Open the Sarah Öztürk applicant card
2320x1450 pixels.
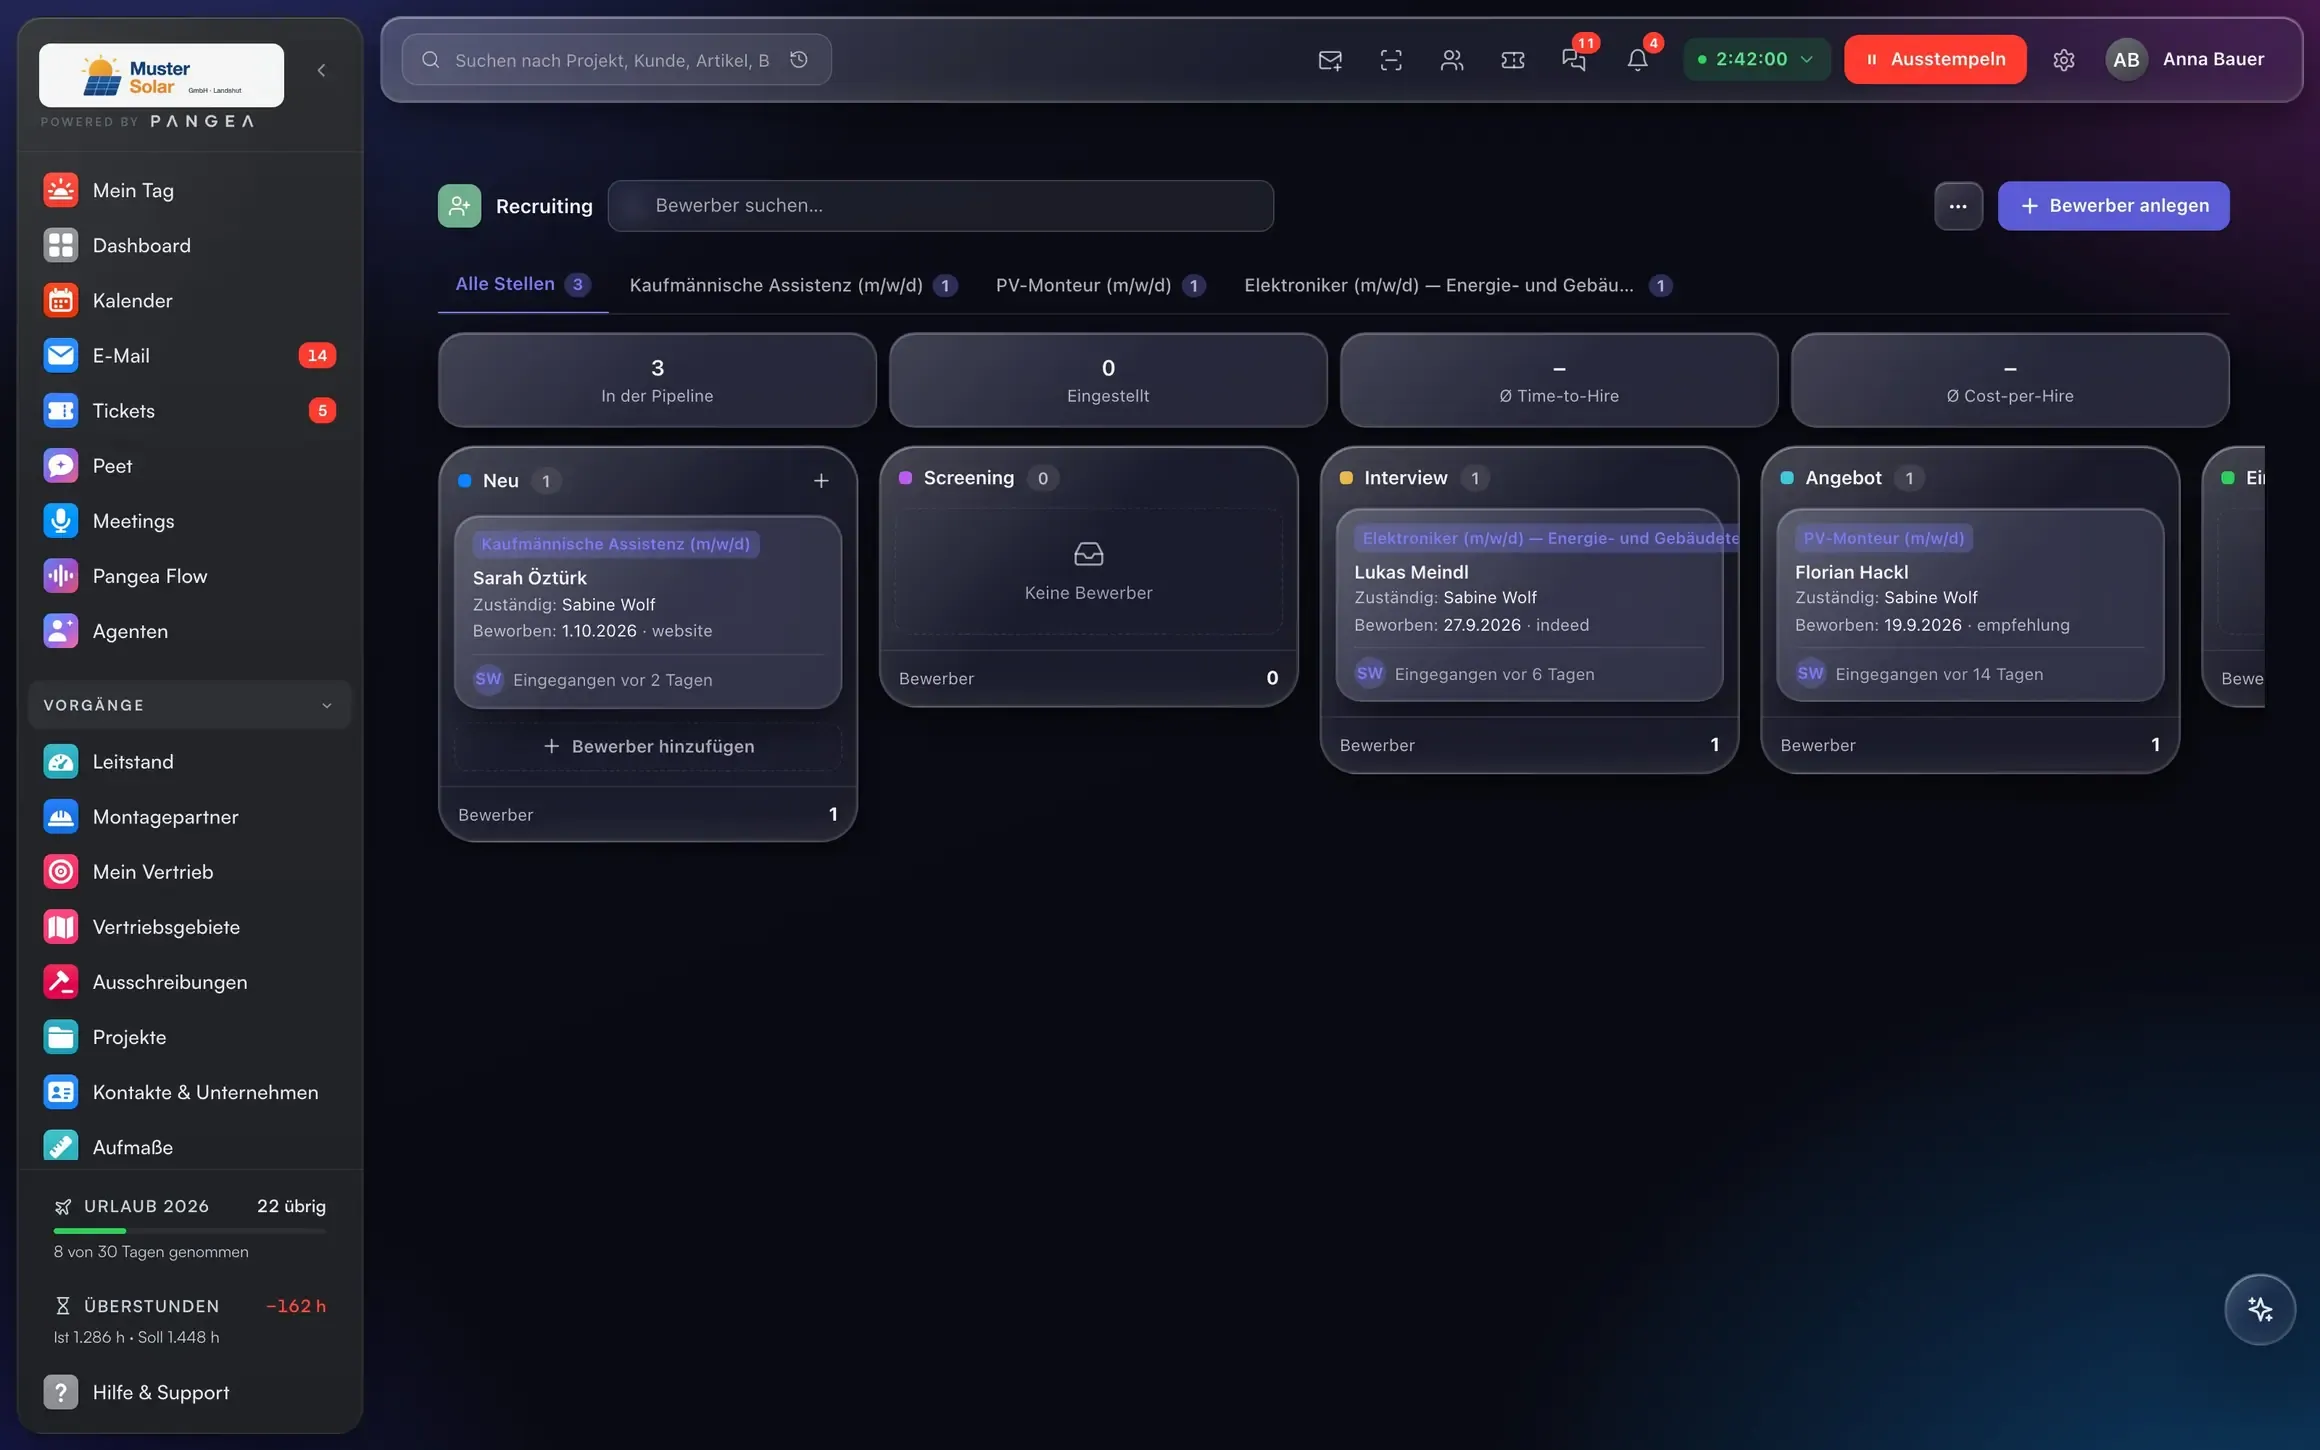click(648, 612)
